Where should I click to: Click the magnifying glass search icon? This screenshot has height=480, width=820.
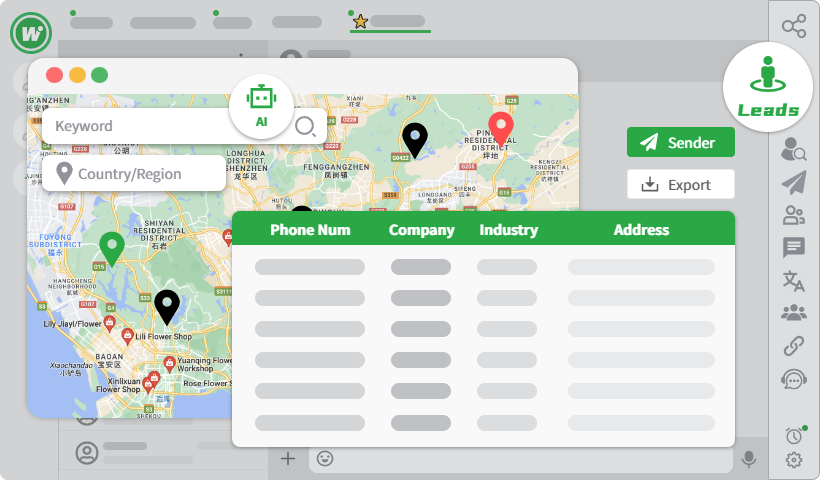point(305,126)
